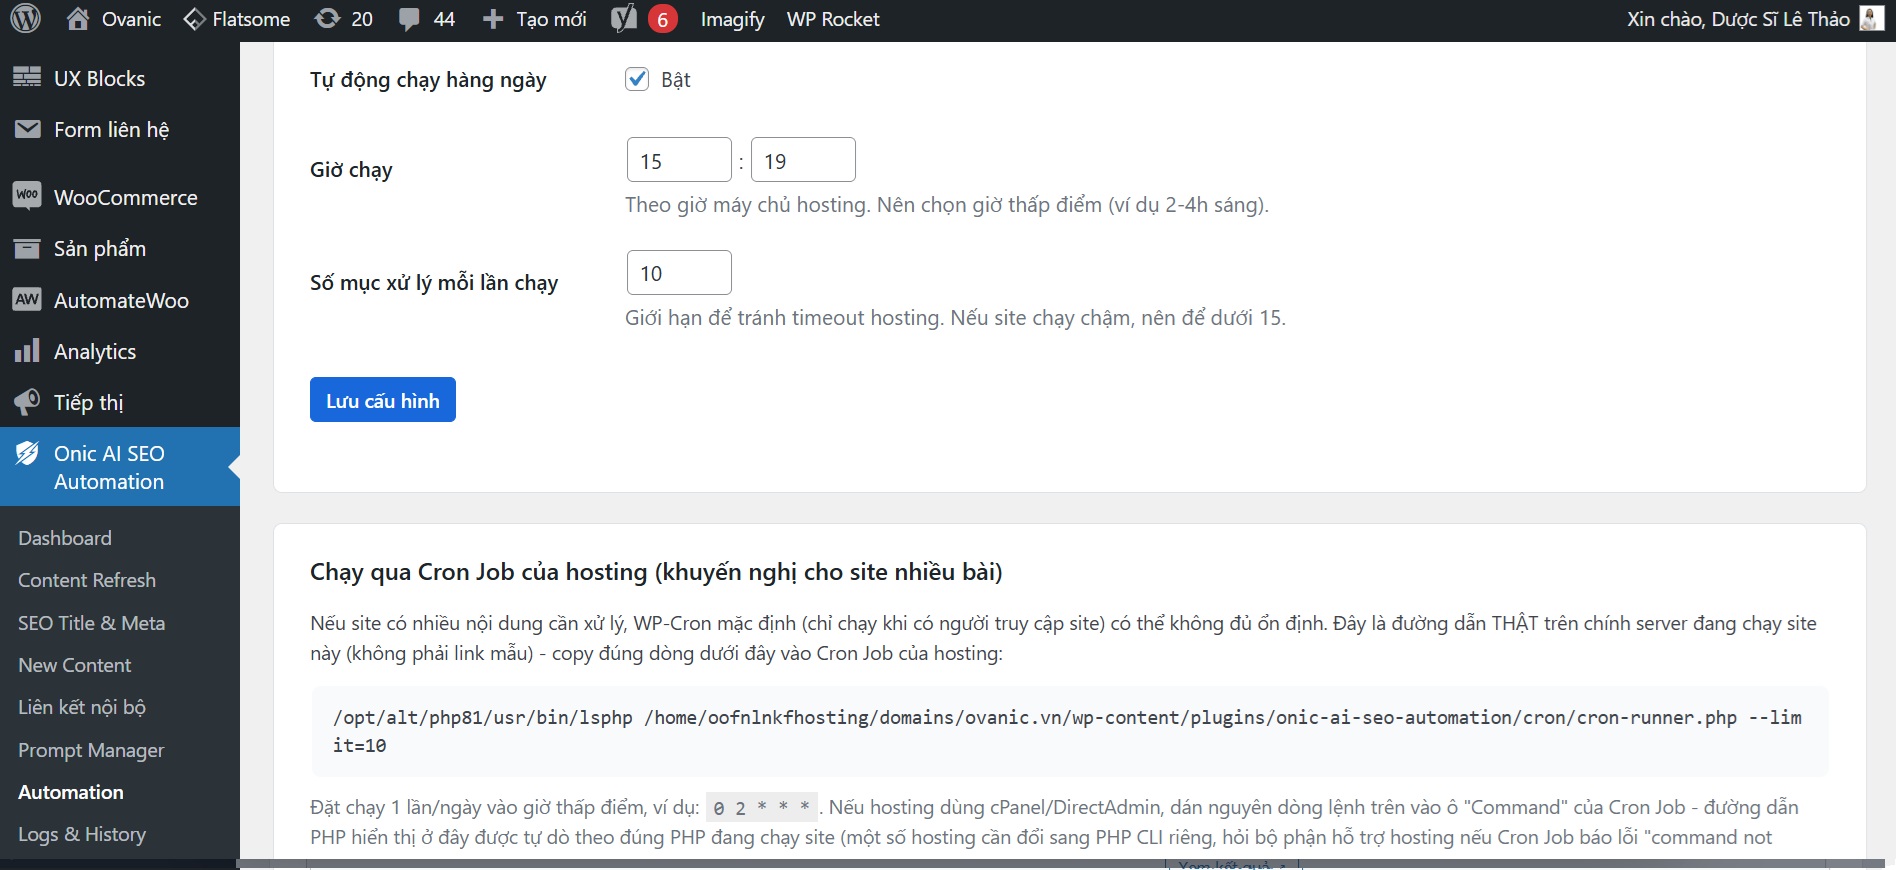
Task: Click the Yoast red notification badge 6
Action: coord(662,19)
